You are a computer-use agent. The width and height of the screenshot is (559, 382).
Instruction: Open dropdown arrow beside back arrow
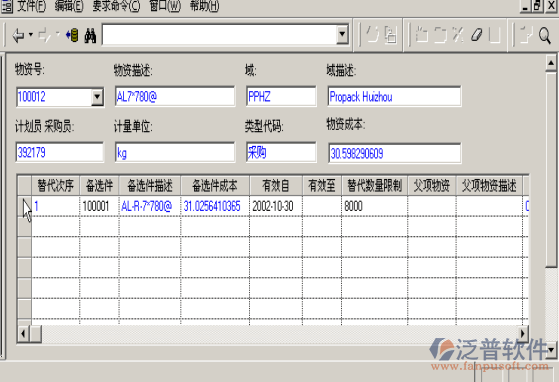point(31,35)
